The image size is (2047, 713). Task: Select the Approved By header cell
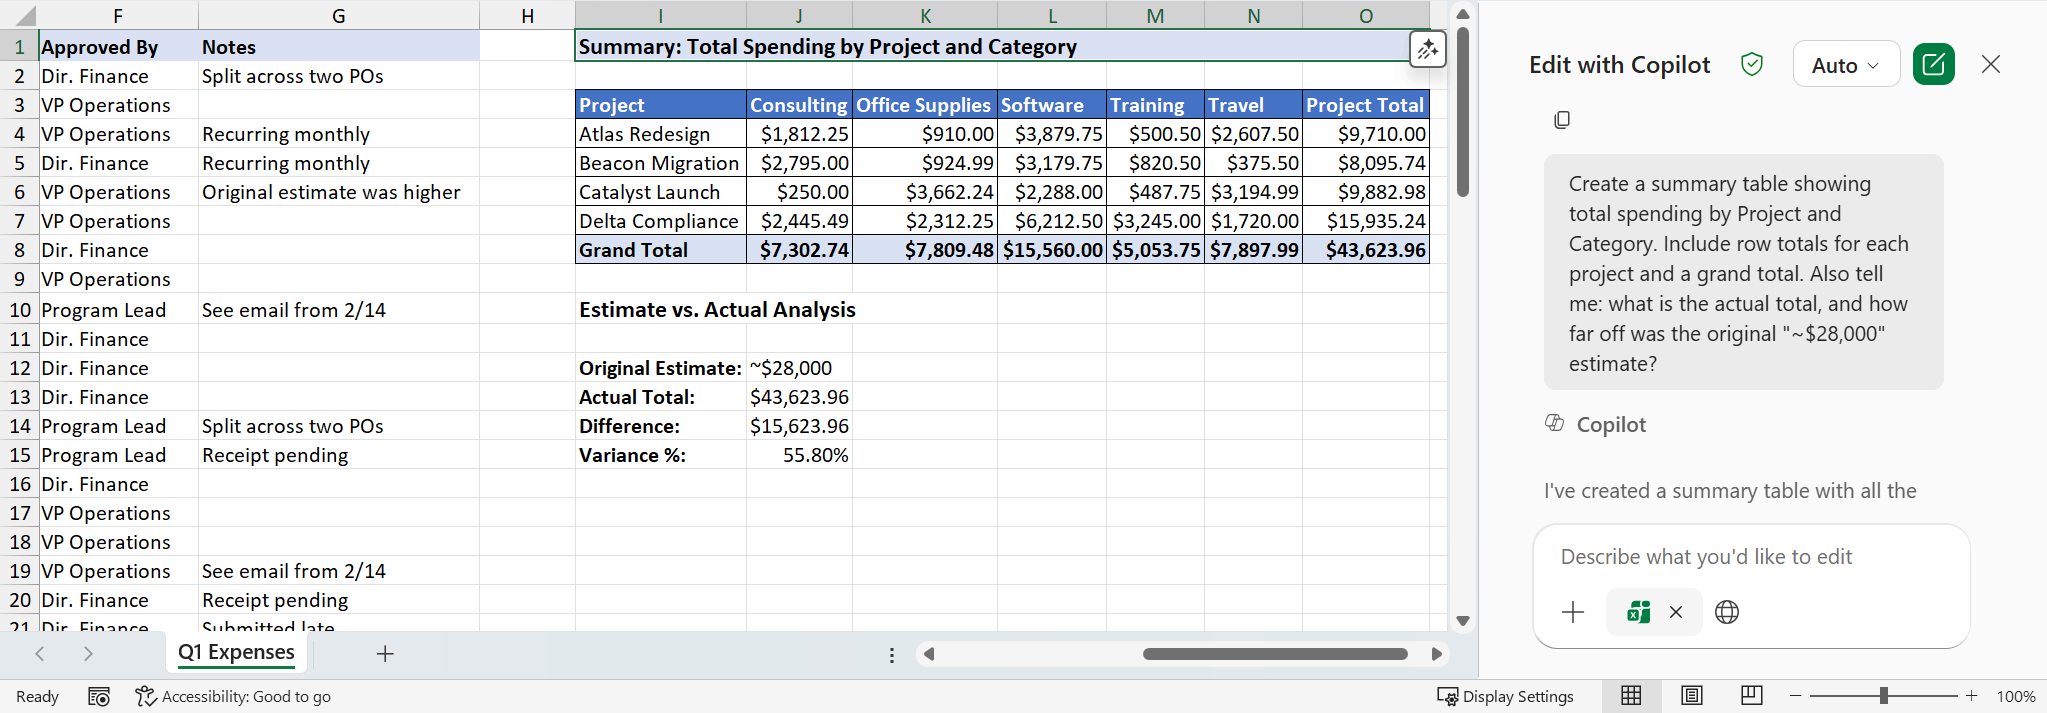click(118, 47)
